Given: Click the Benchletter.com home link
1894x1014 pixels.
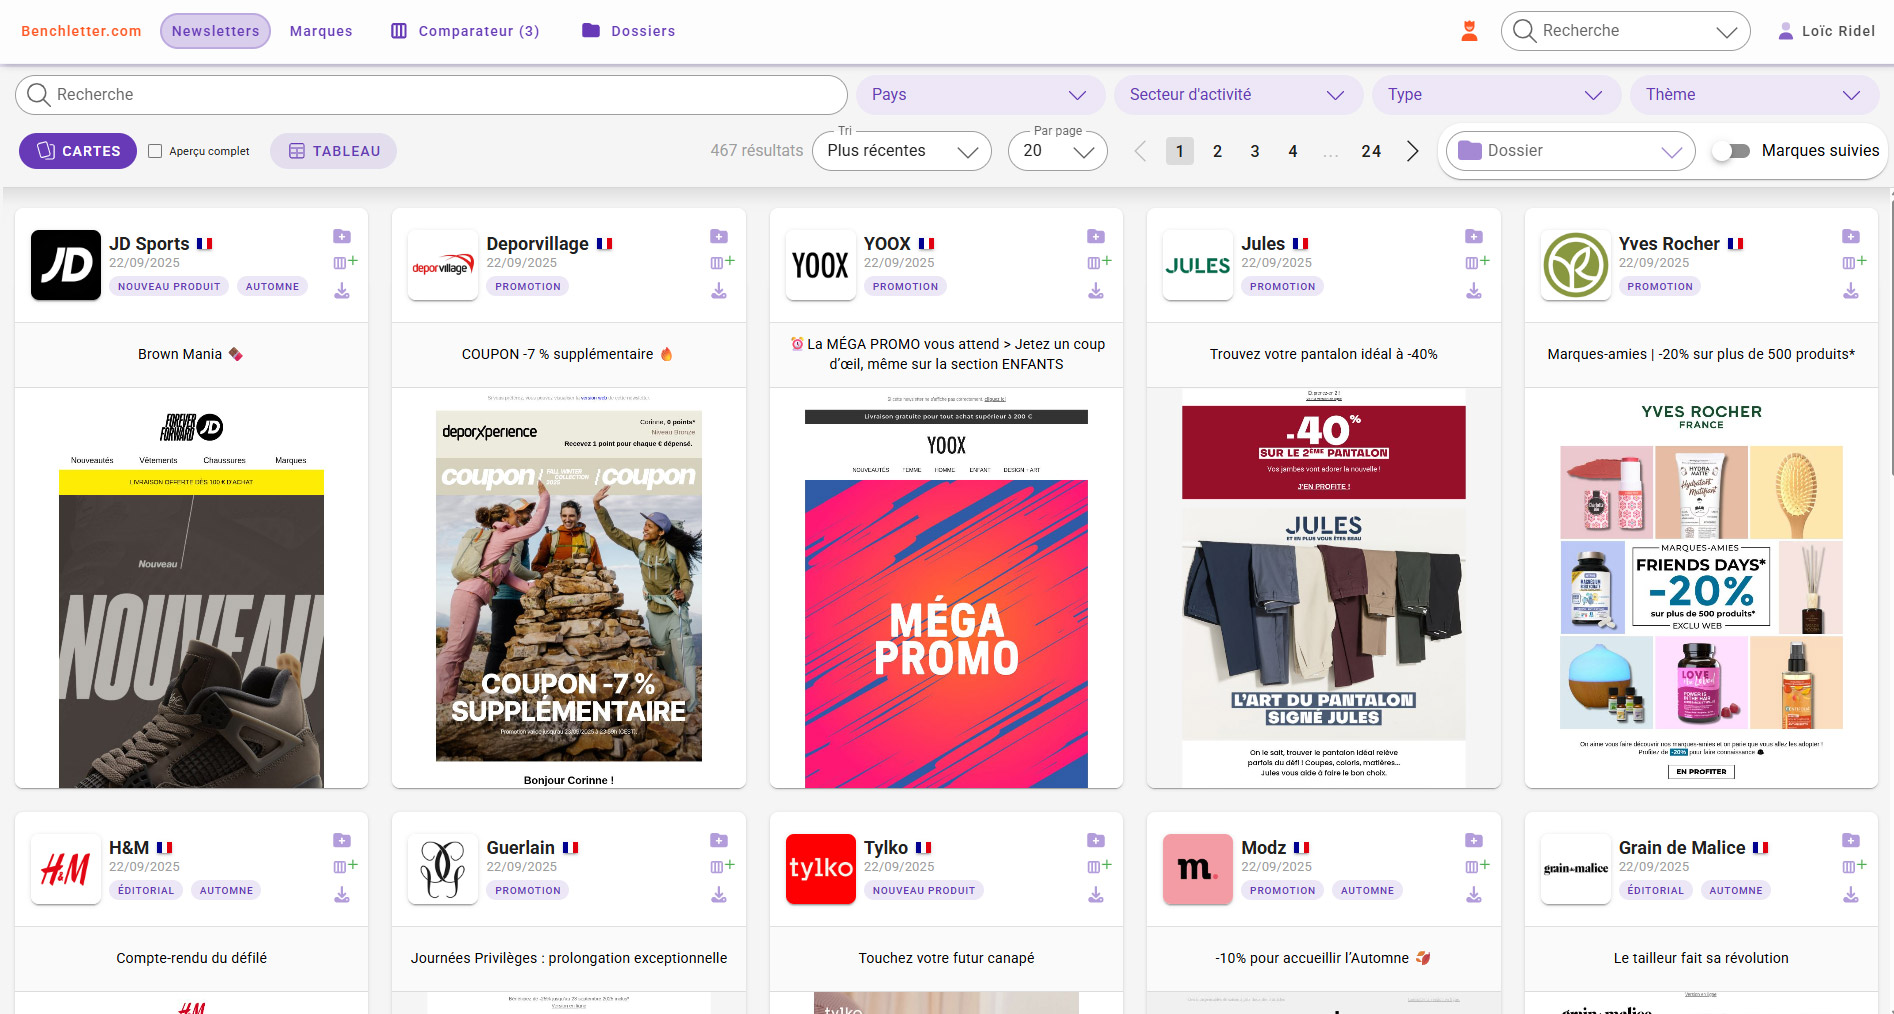Looking at the screenshot, I should tap(81, 31).
